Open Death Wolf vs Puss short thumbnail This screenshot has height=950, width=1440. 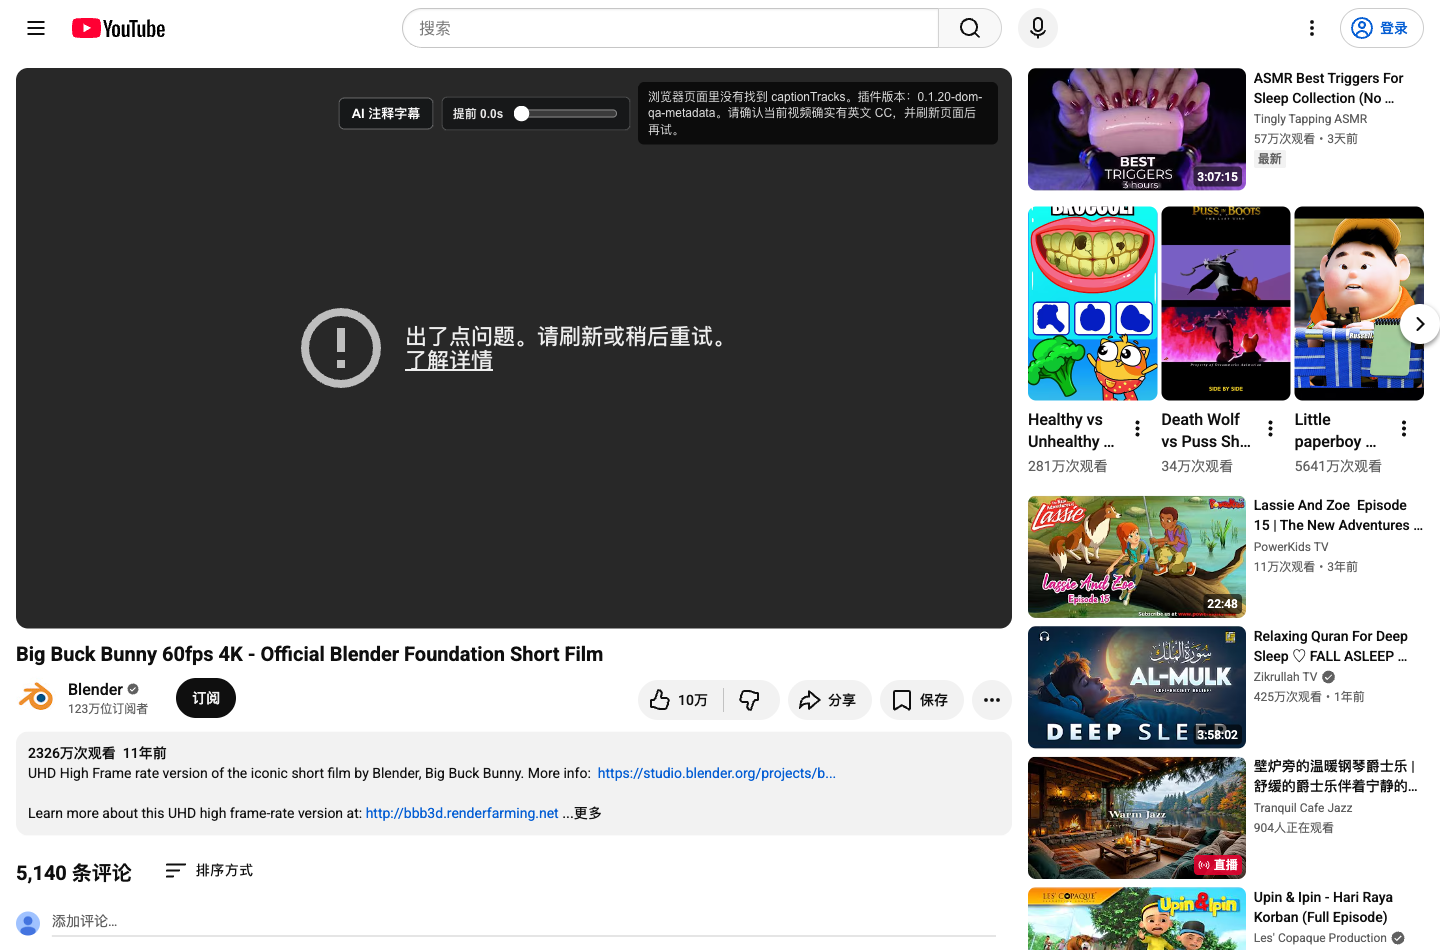click(x=1226, y=304)
